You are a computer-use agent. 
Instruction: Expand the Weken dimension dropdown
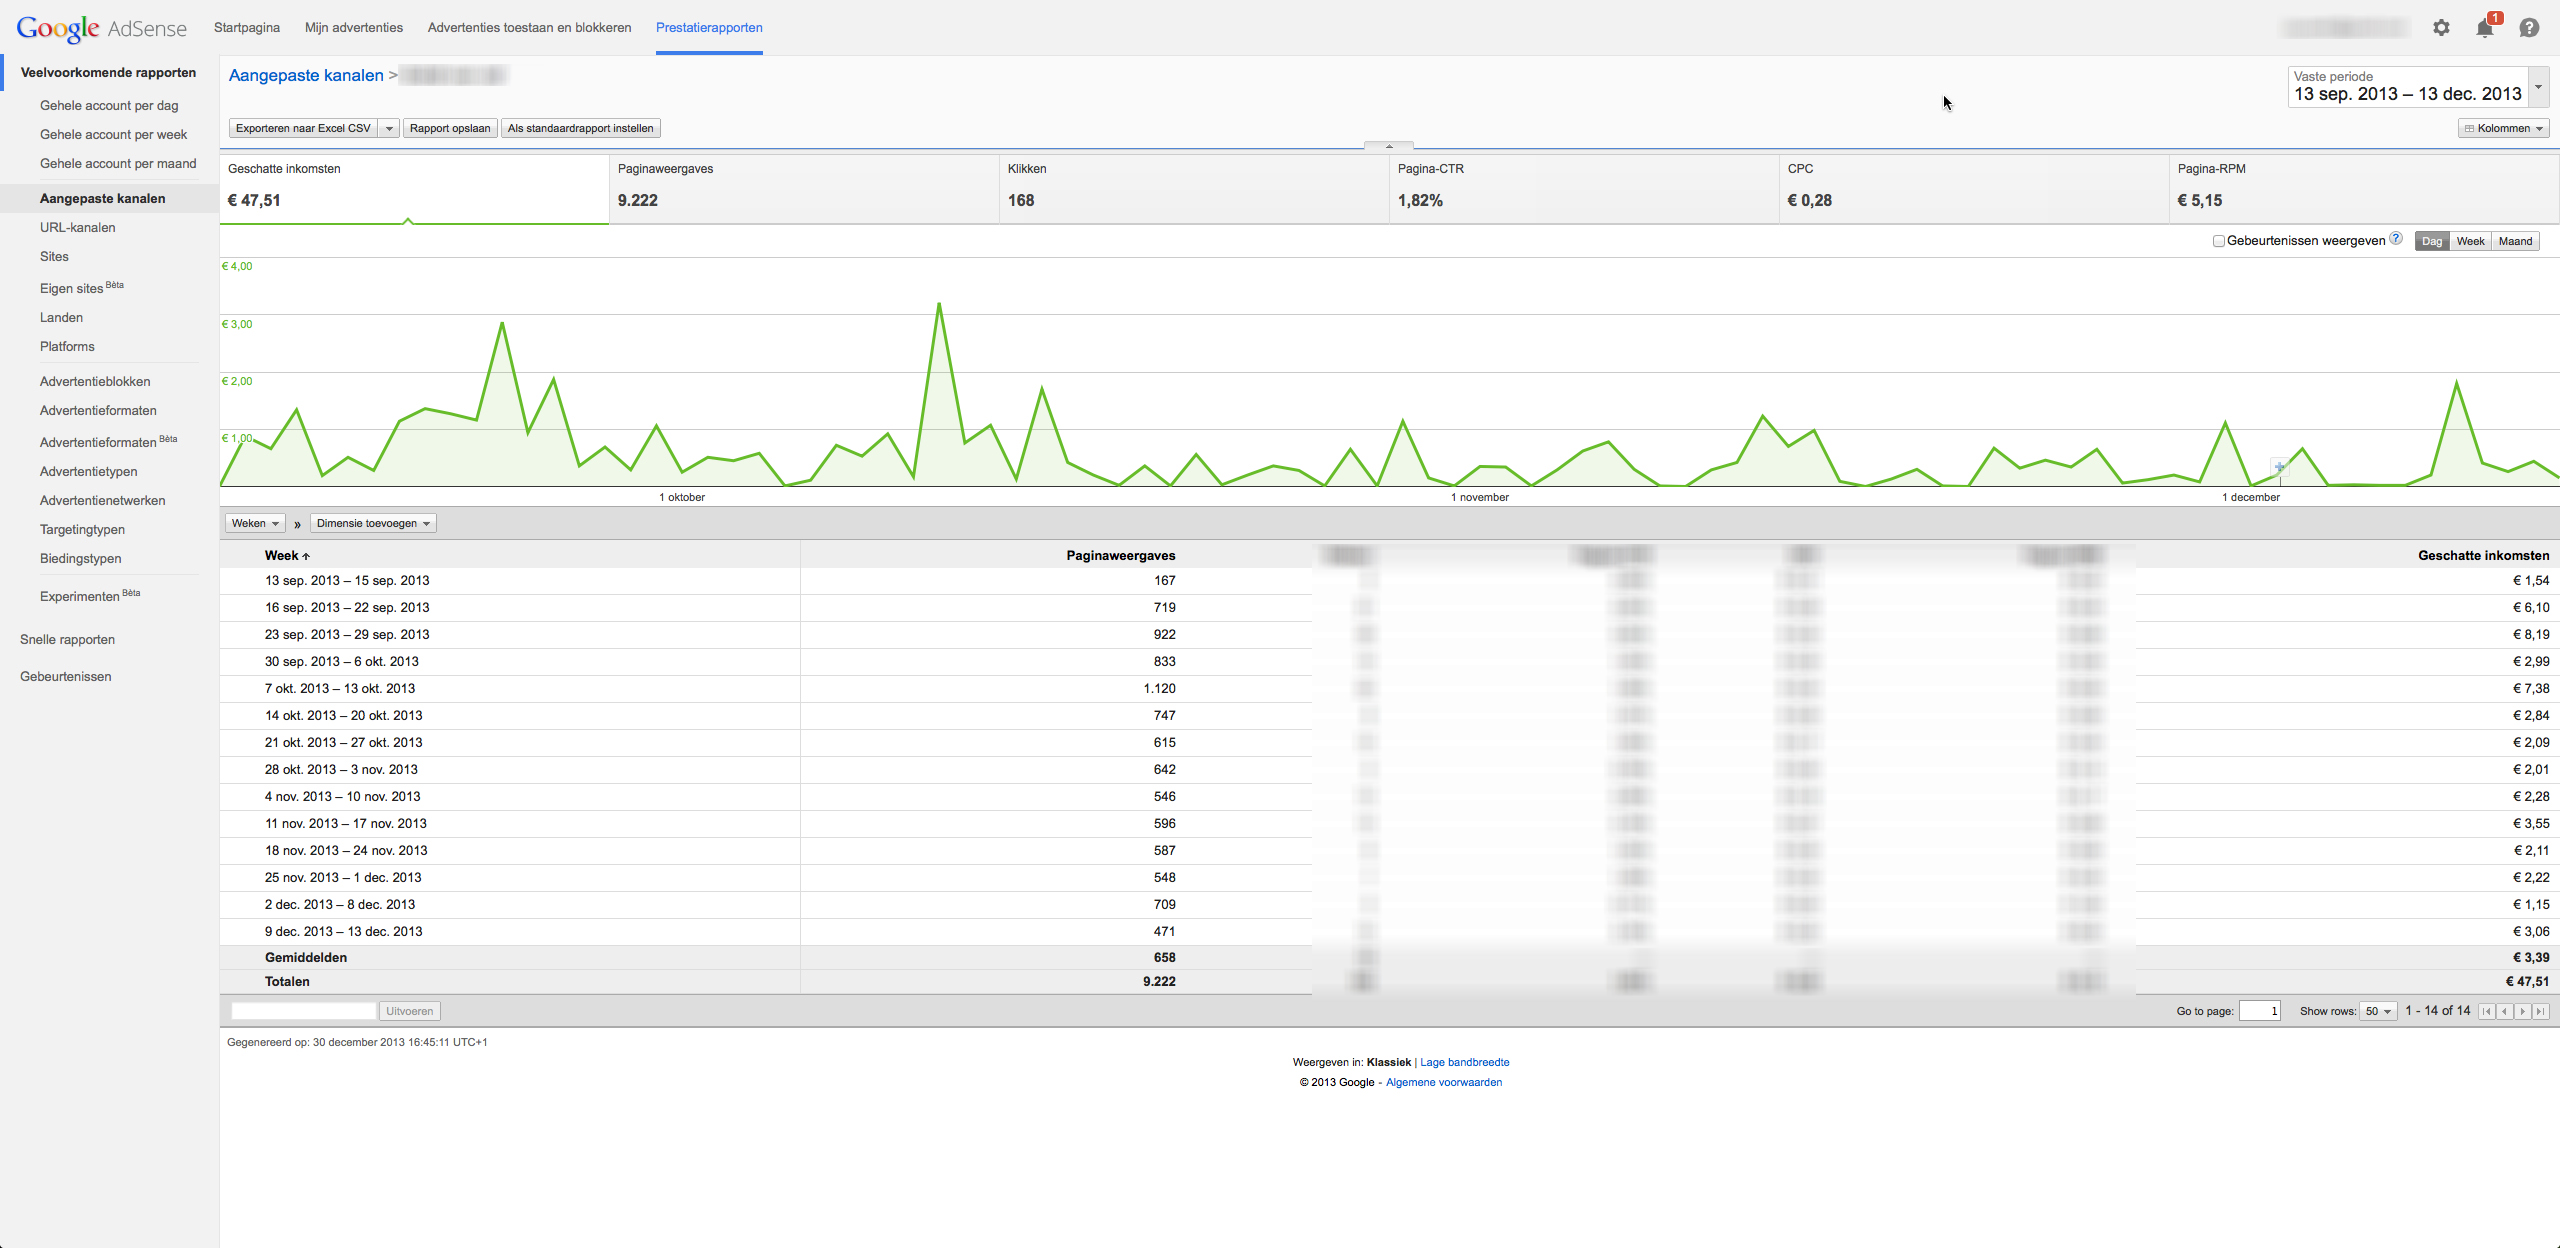256,523
